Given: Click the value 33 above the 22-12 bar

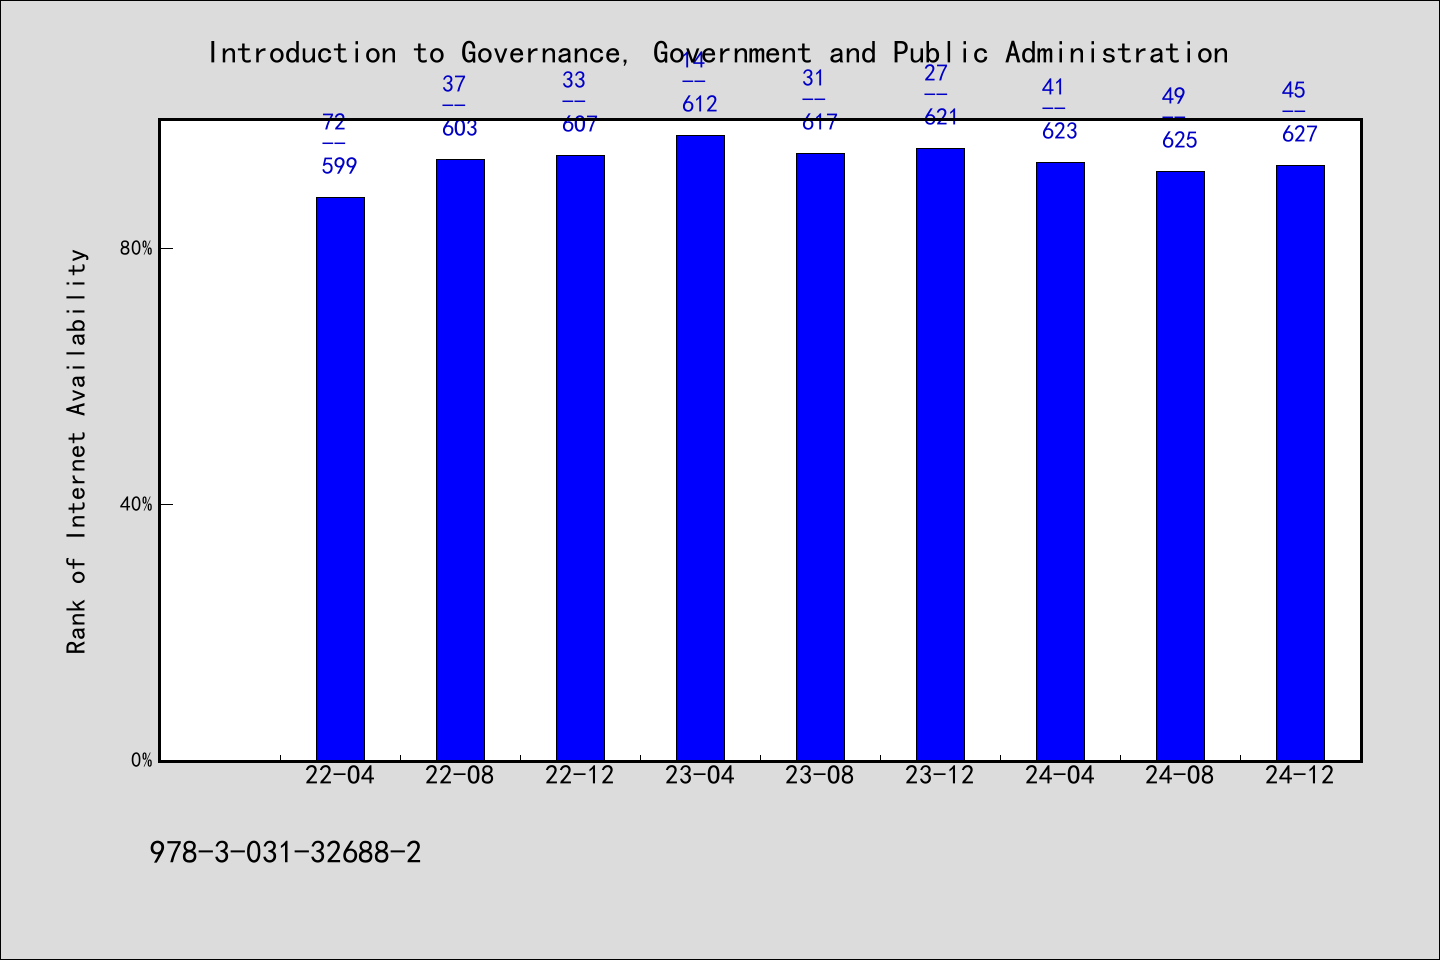Looking at the screenshot, I should (574, 80).
